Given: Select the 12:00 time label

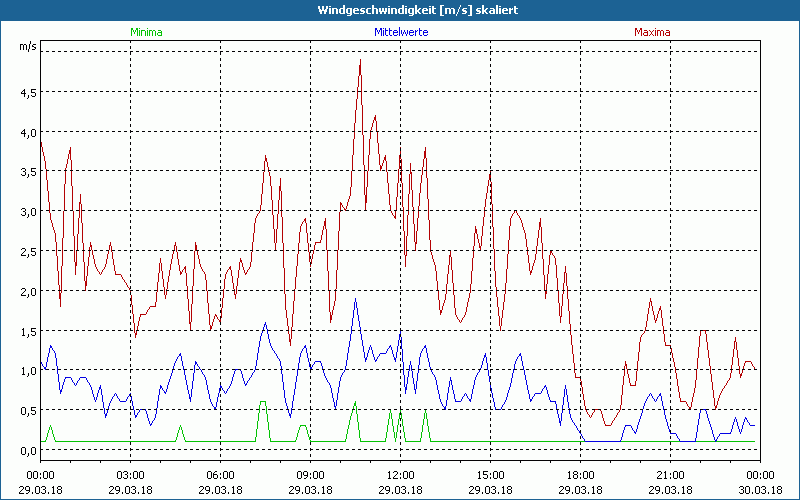Looking at the screenshot, I should click(x=400, y=475).
